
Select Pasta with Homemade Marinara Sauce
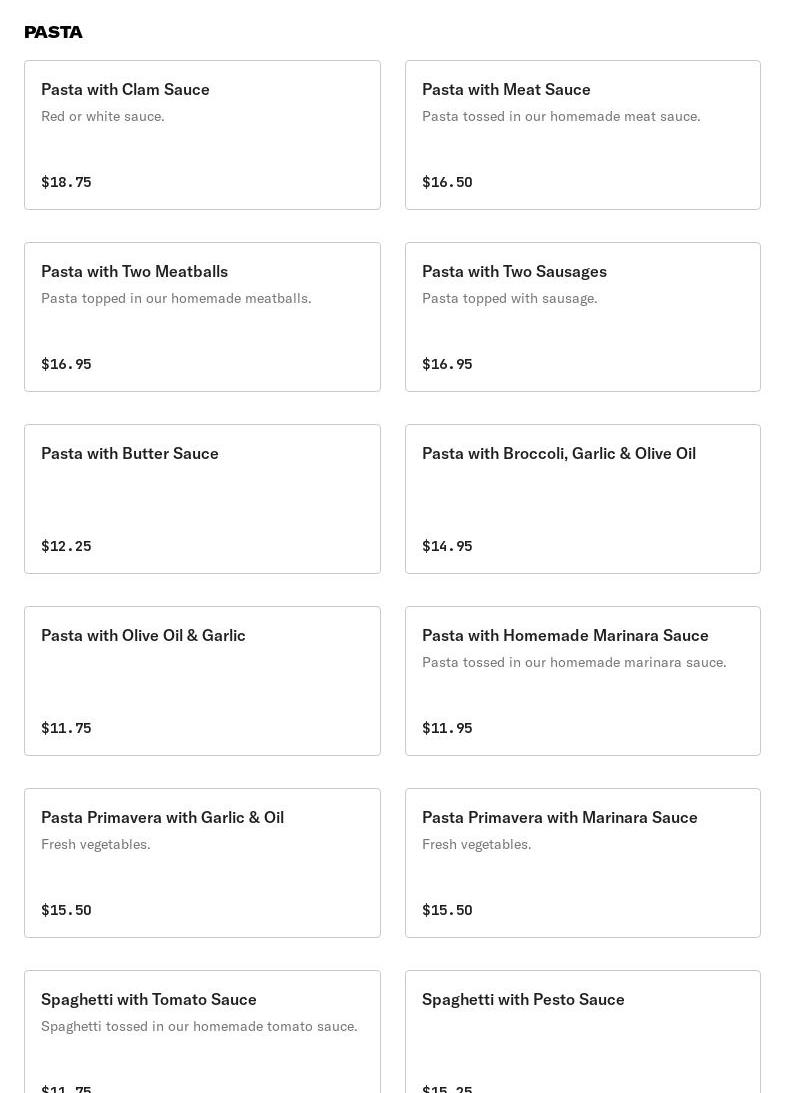[582, 681]
